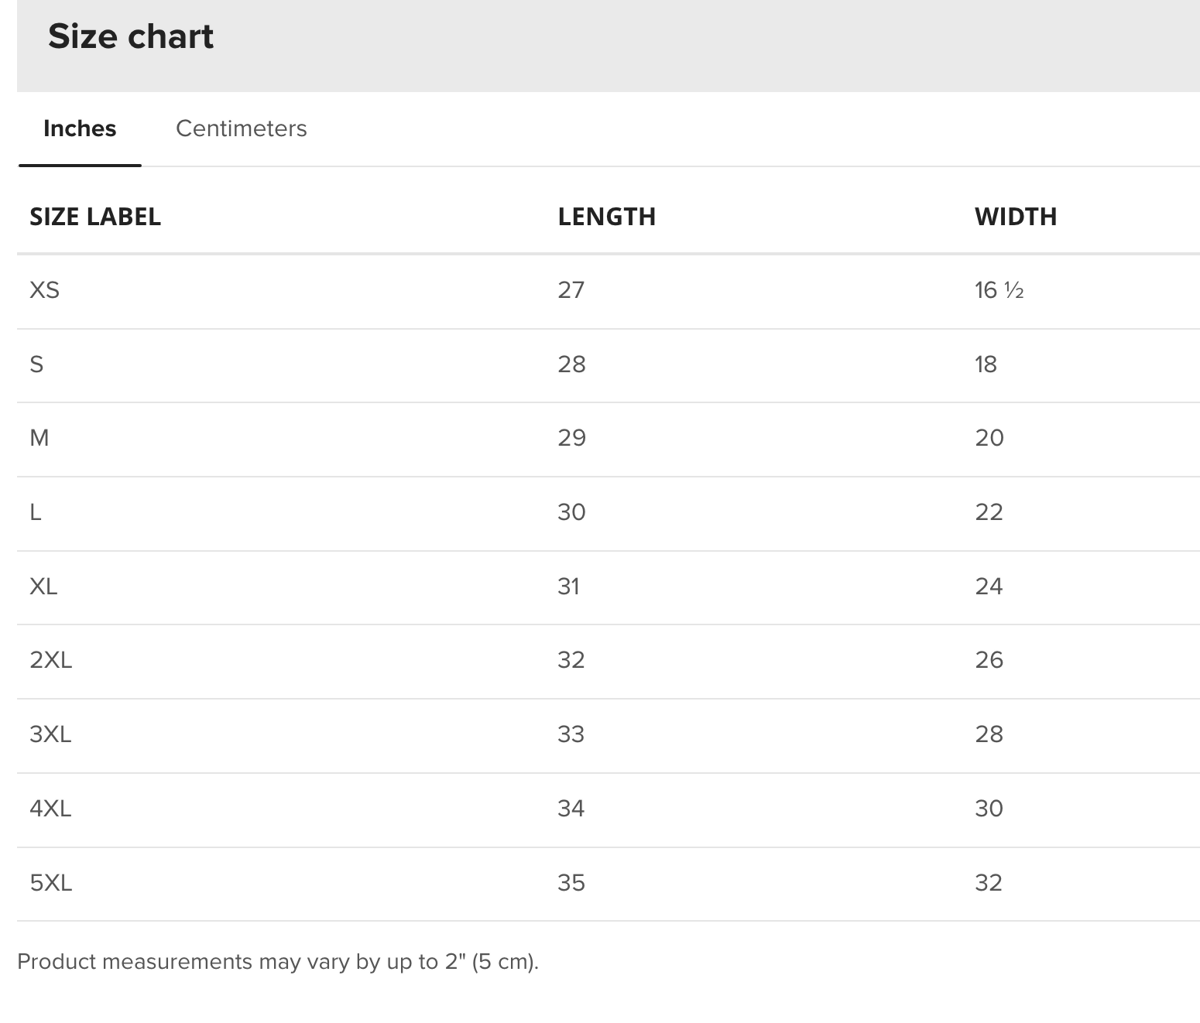
Task: Click the Size chart heading
Action: 131,37
